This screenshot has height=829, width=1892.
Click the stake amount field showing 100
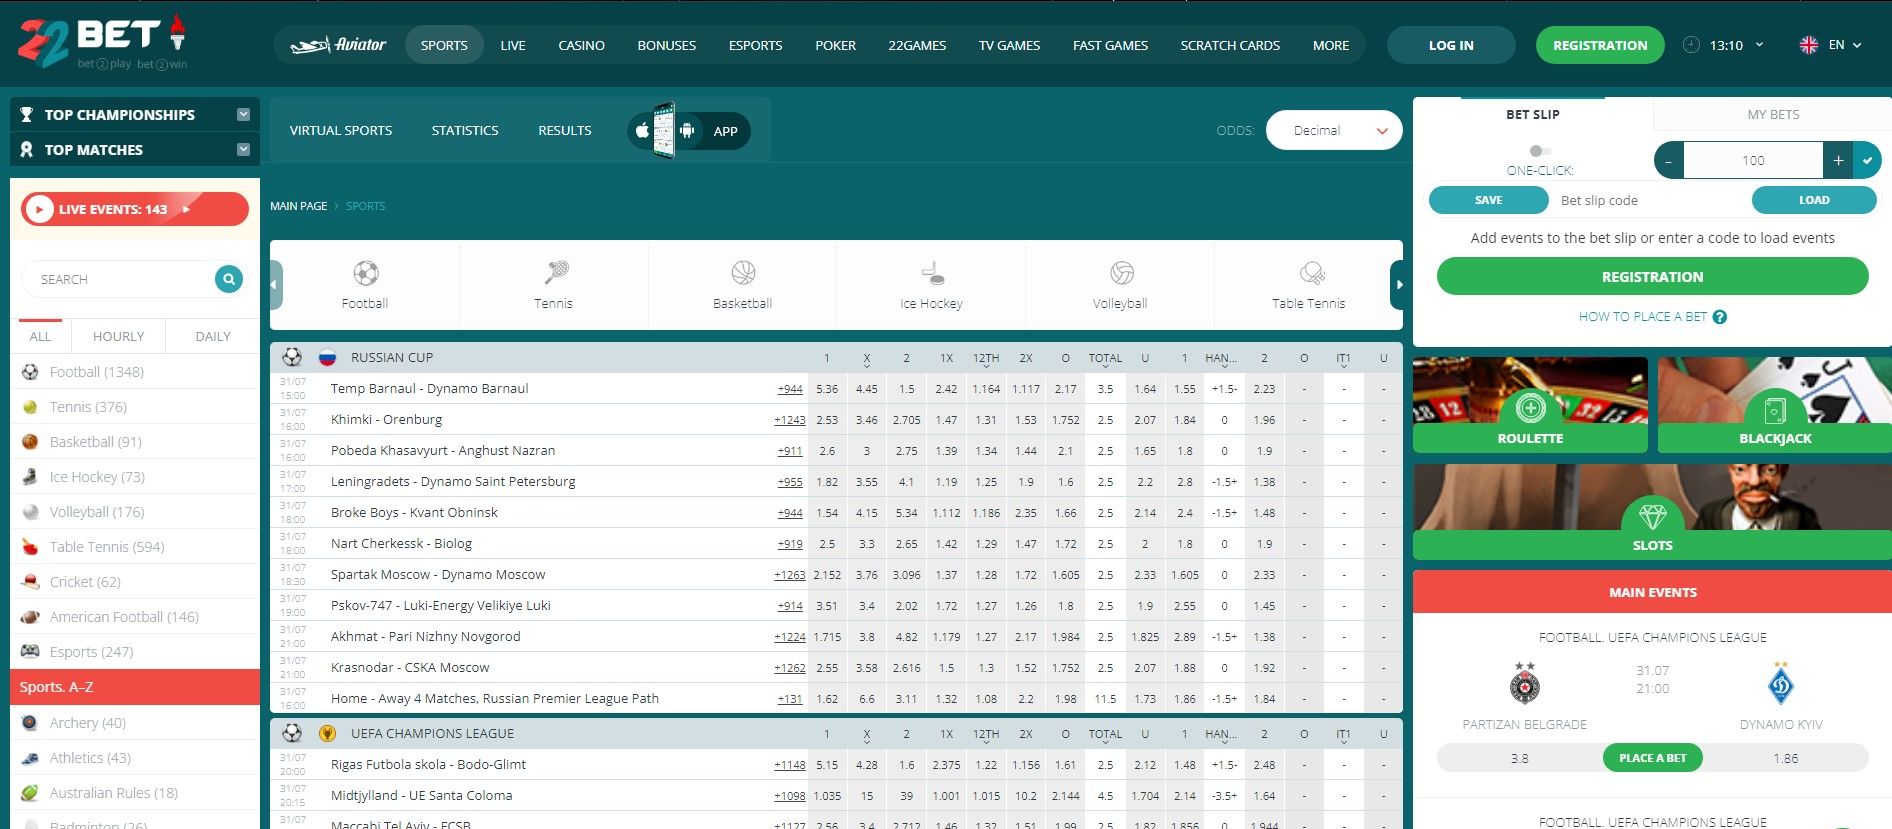[1753, 160]
